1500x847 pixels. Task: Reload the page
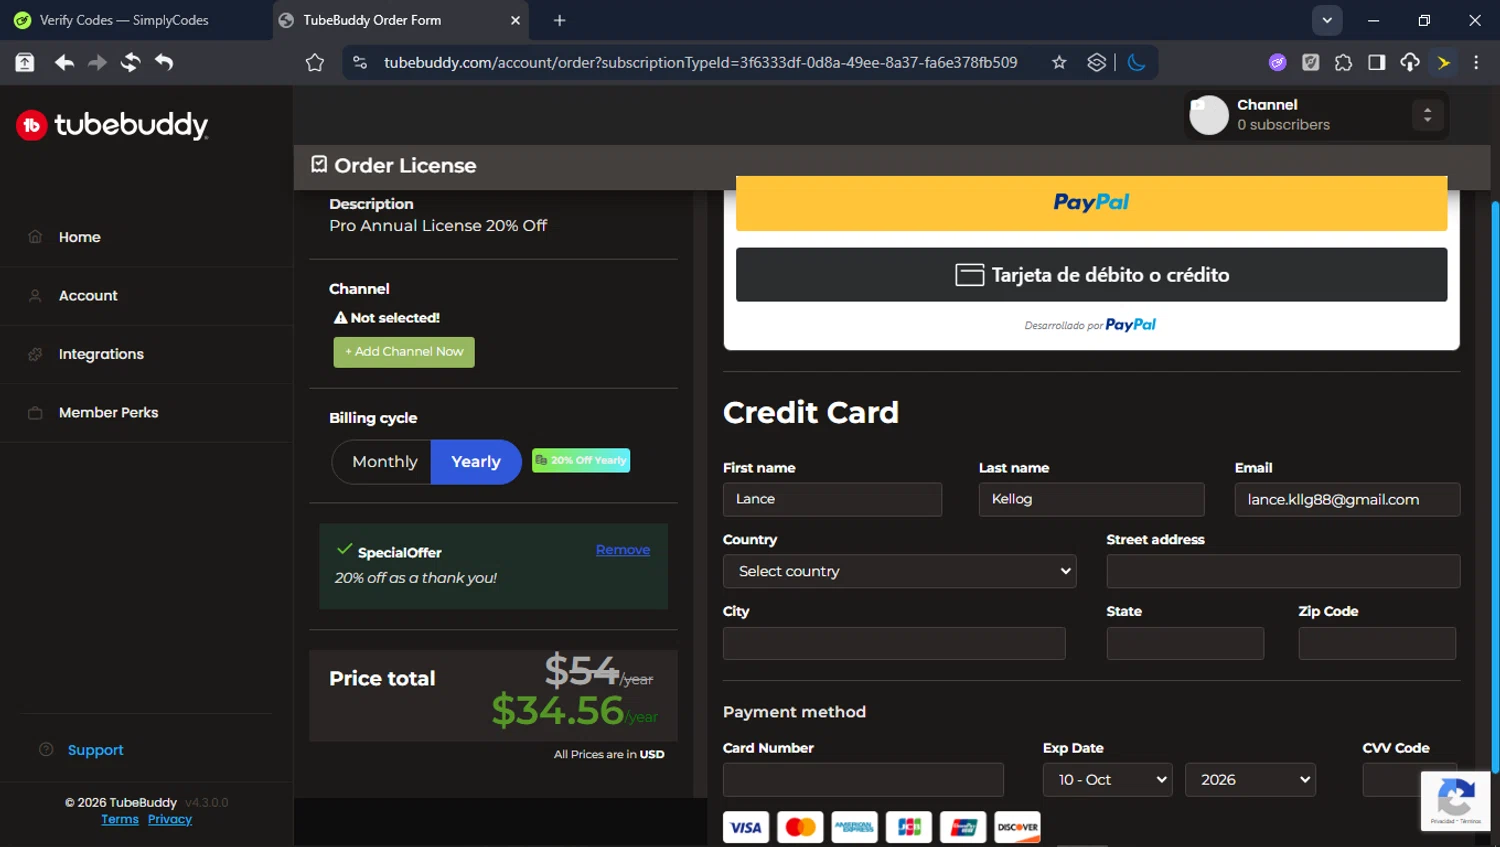130,63
